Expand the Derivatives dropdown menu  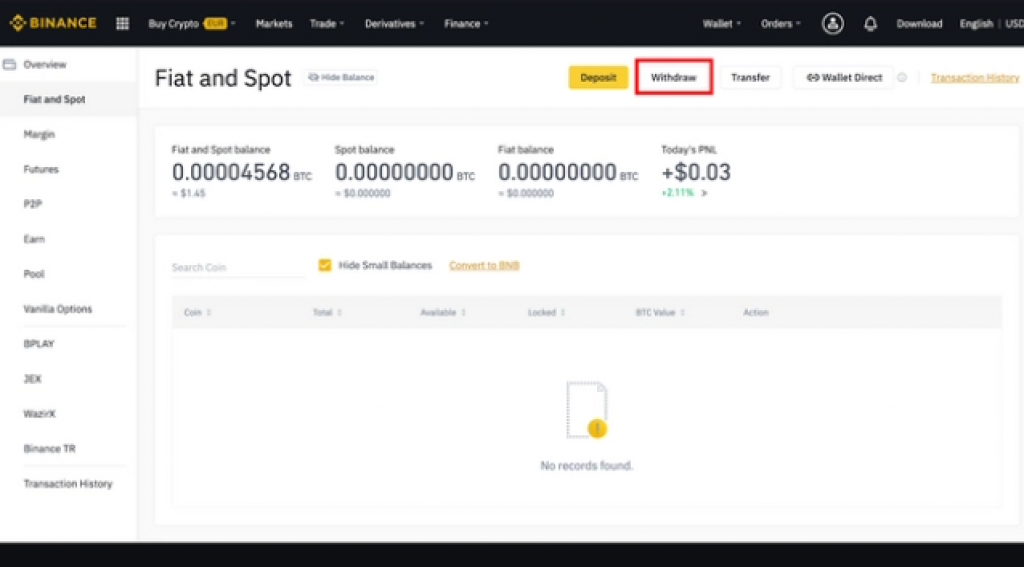pos(394,24)
